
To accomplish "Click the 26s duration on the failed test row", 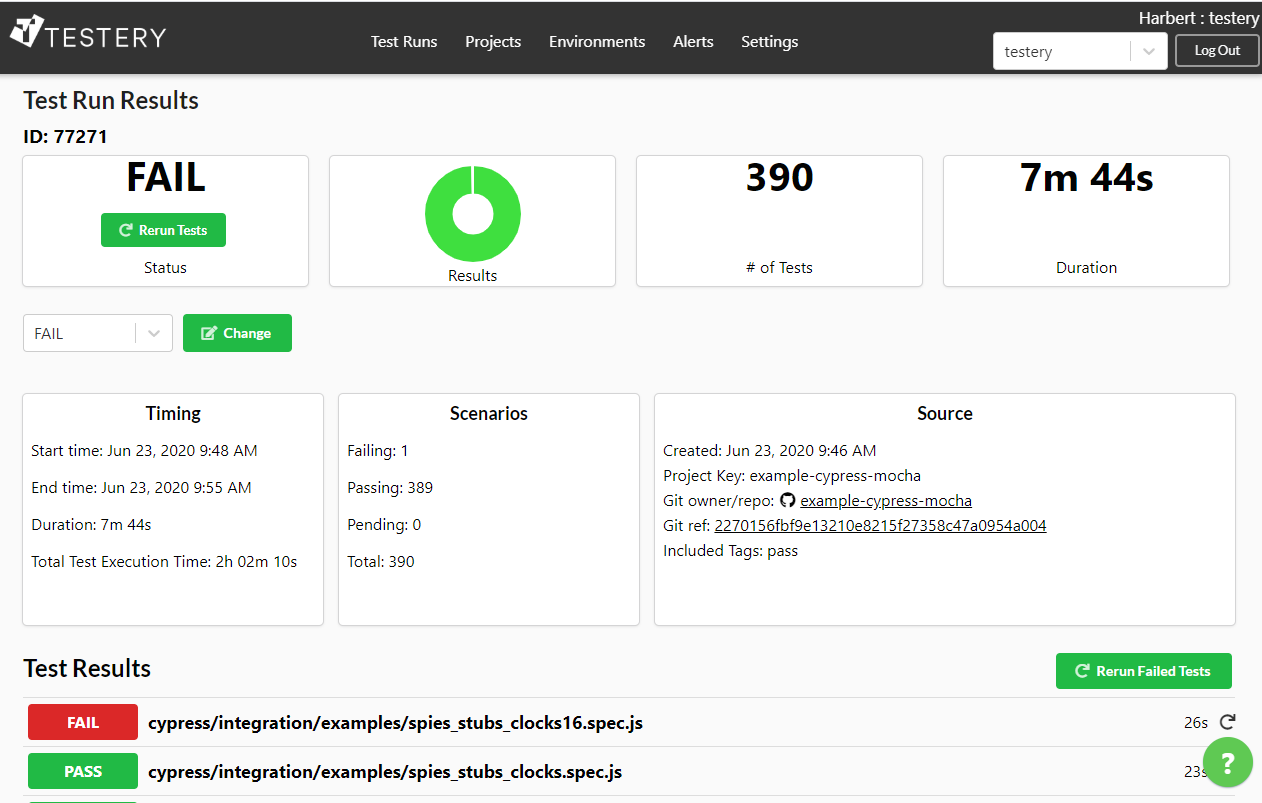I will tap(1196, 722).
